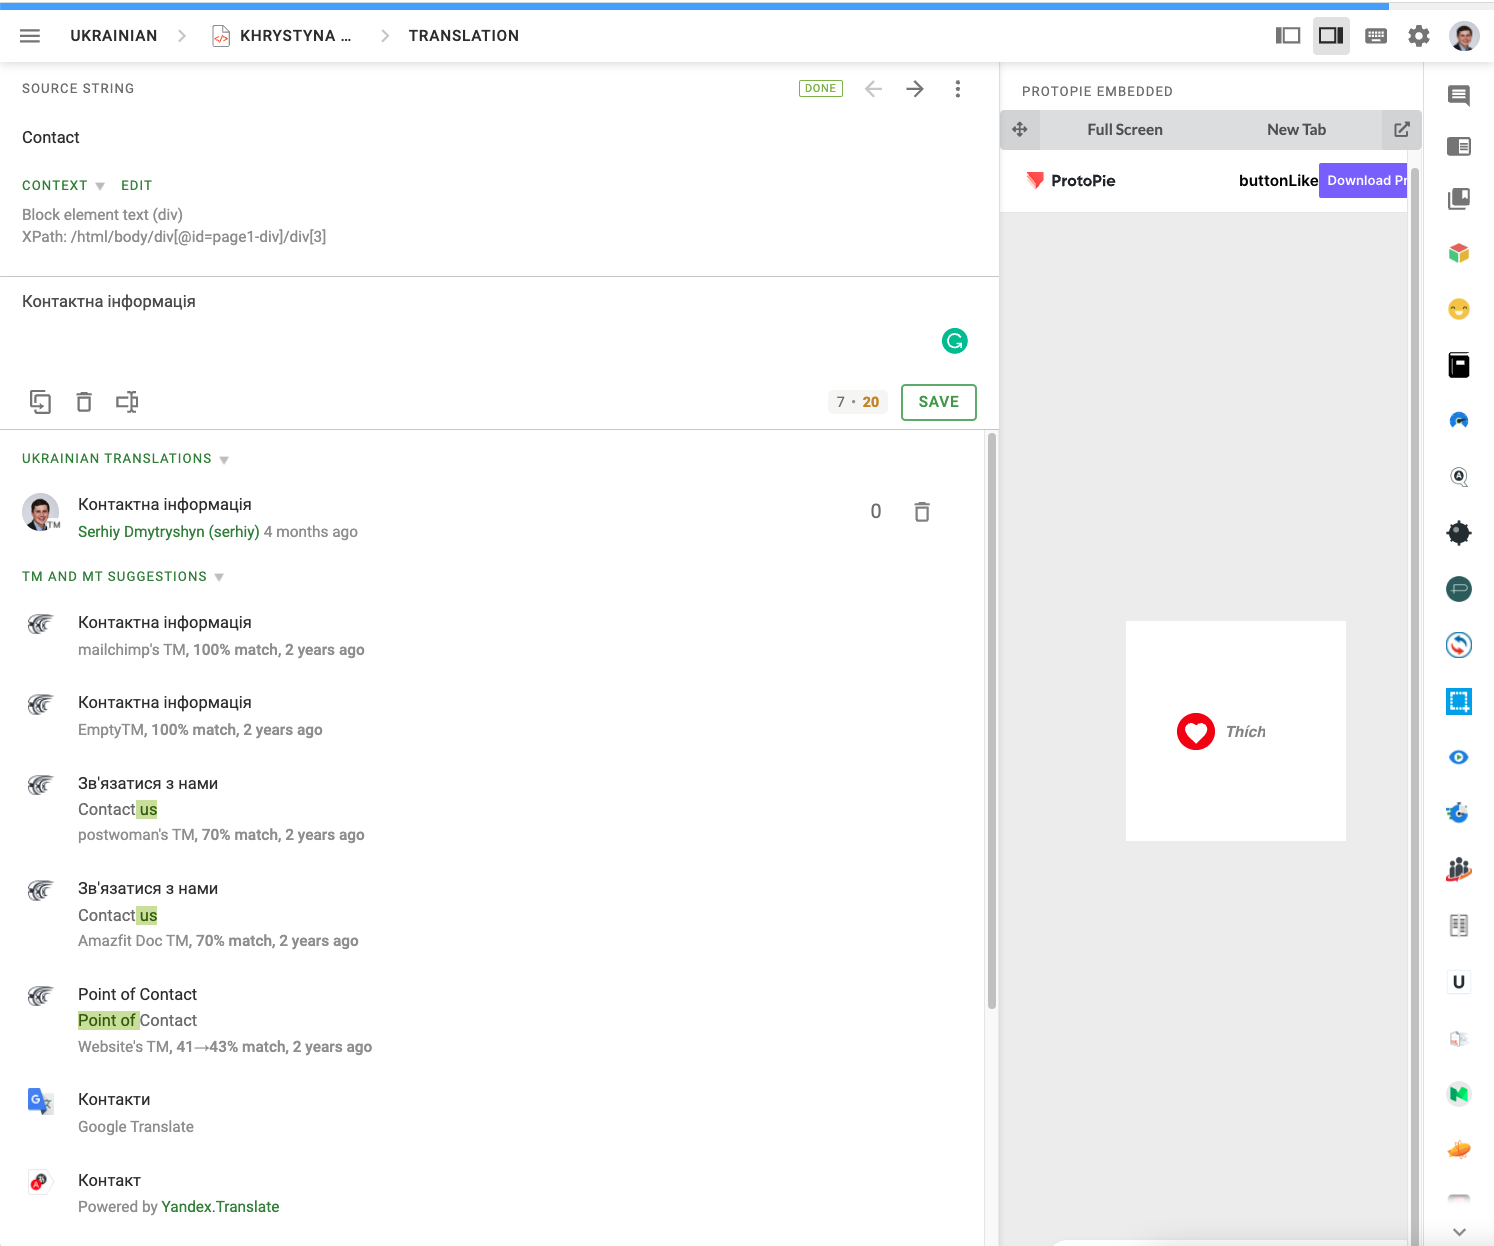Screen dimensions: 1494x1246
Task: Click DONE status badge
Action: point(821,89)
